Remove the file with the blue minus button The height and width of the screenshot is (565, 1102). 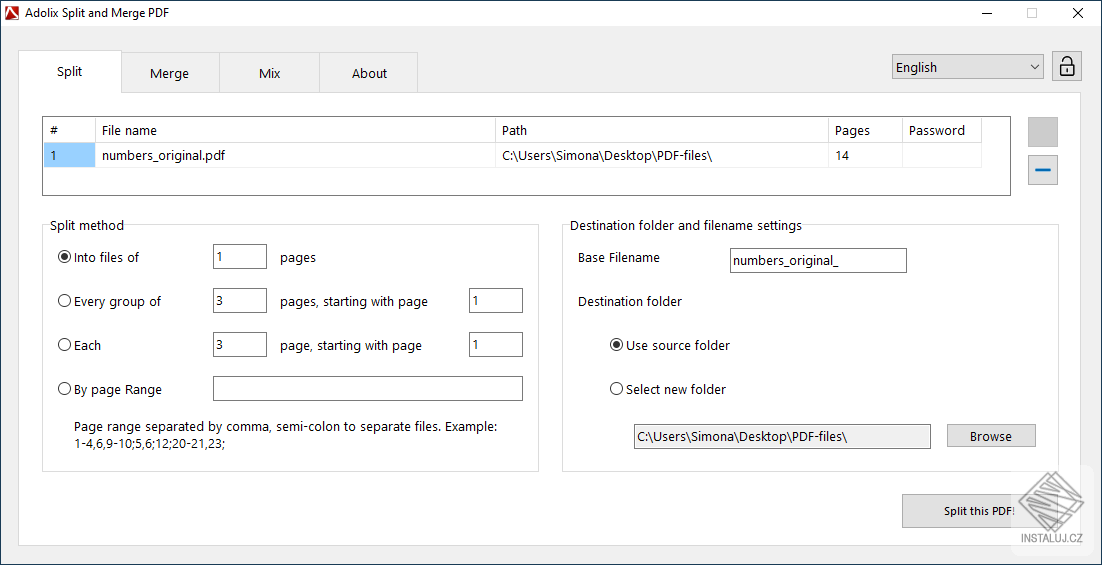coord(1042,170)
